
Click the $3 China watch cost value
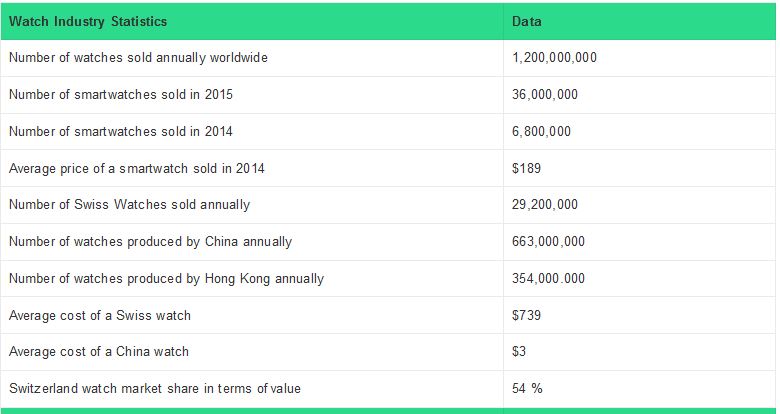click(x=519, y=352)
